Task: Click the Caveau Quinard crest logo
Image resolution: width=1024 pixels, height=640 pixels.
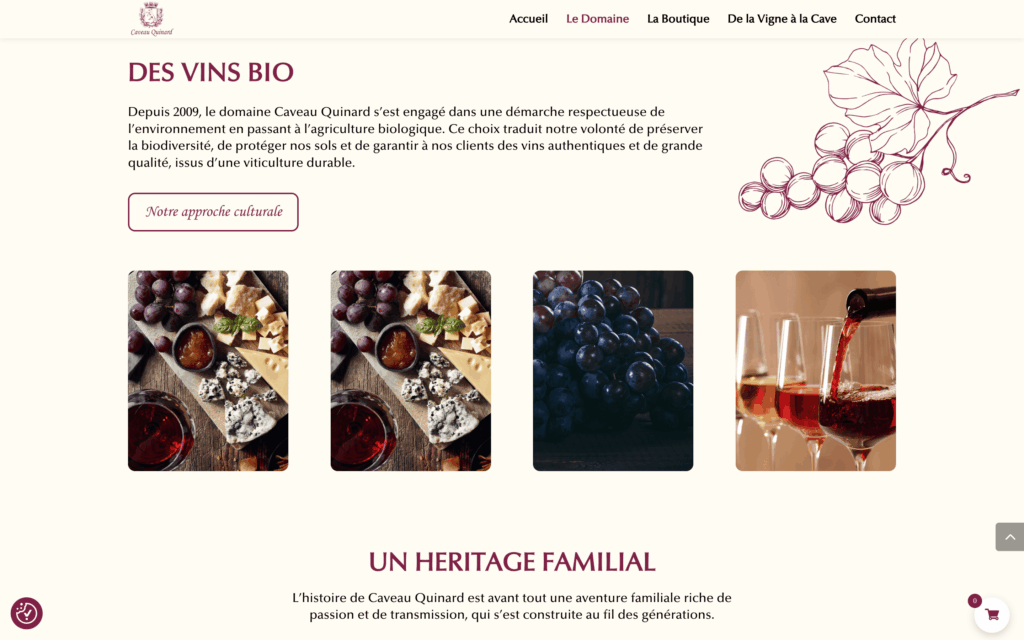Action: coord(152,19)
